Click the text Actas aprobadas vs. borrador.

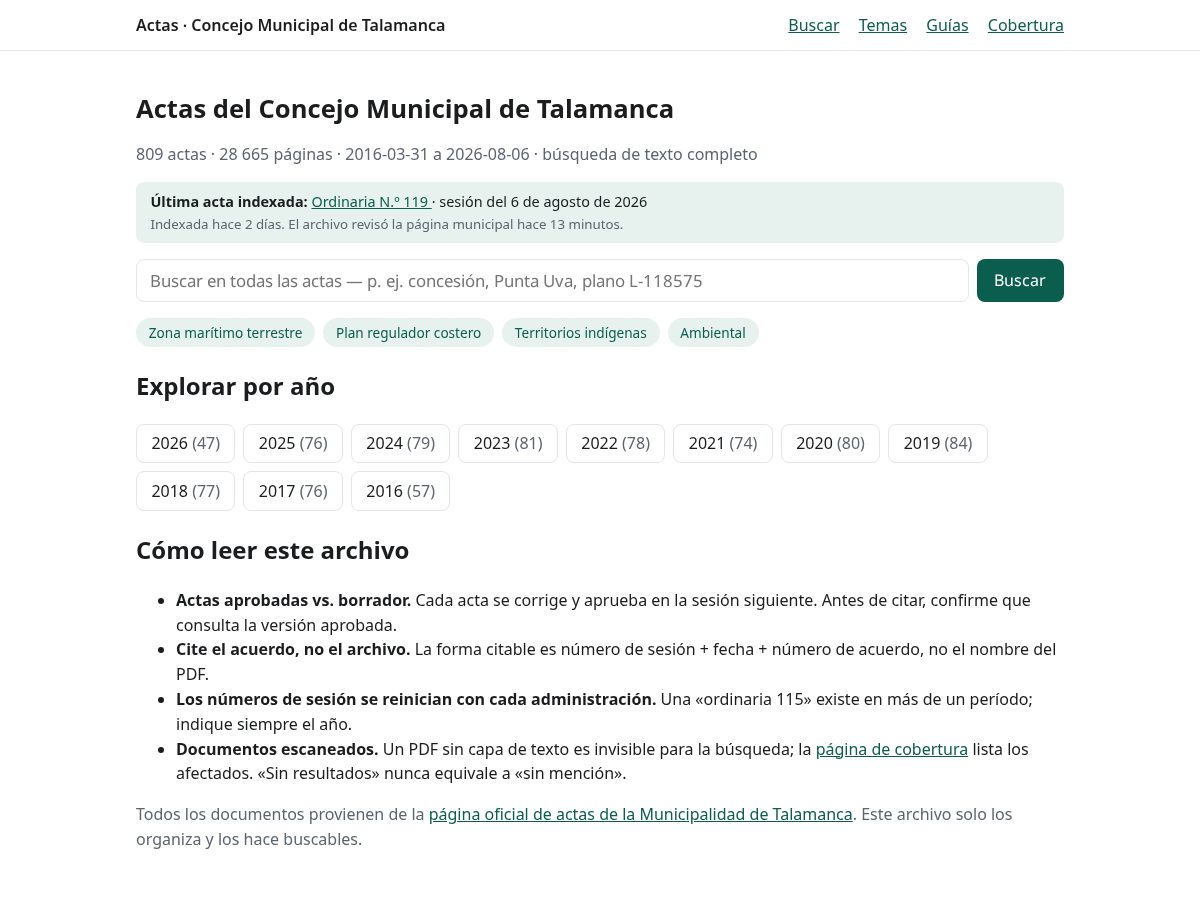[x=294, y=600]
